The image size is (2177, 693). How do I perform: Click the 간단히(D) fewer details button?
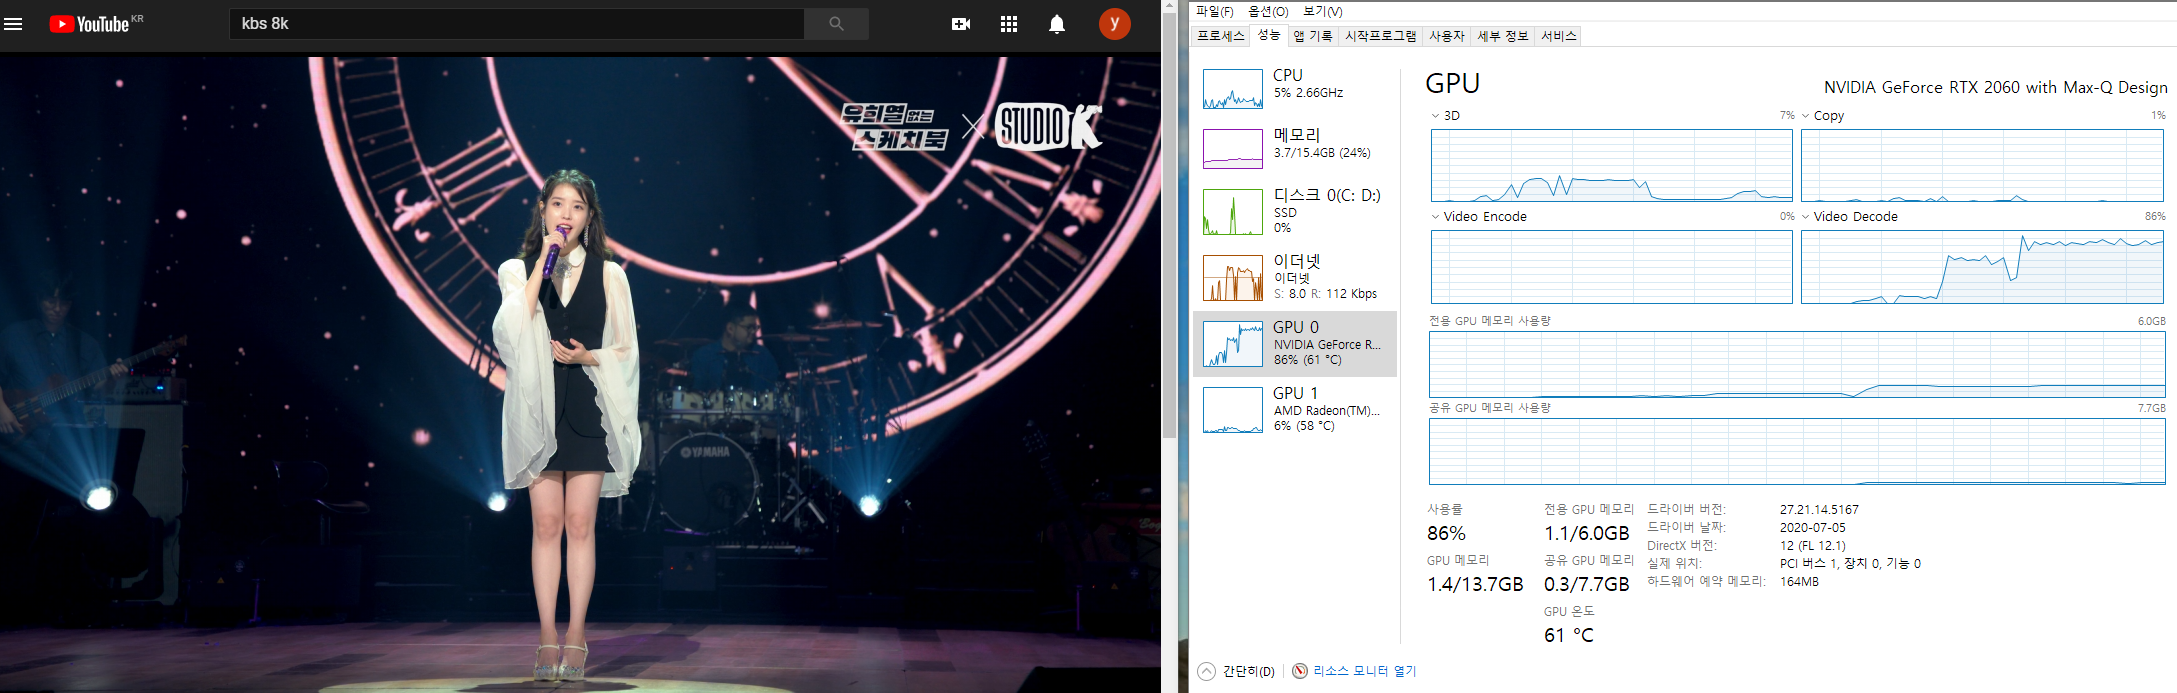(x=1248, y=671)
